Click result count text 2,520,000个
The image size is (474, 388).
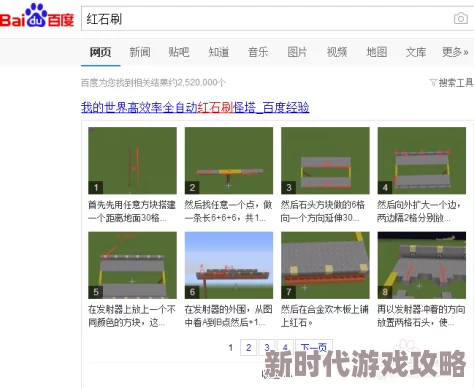201,82
